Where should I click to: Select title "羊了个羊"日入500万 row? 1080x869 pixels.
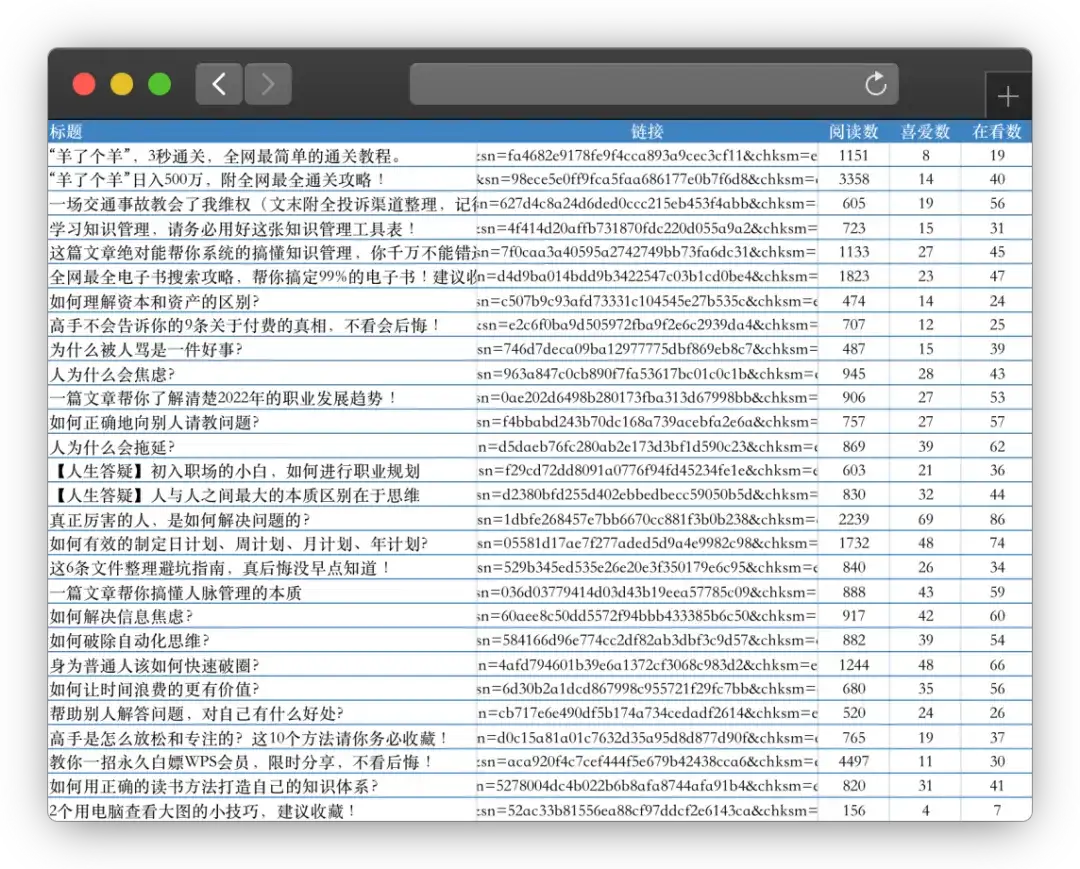[x=216, y=180]
